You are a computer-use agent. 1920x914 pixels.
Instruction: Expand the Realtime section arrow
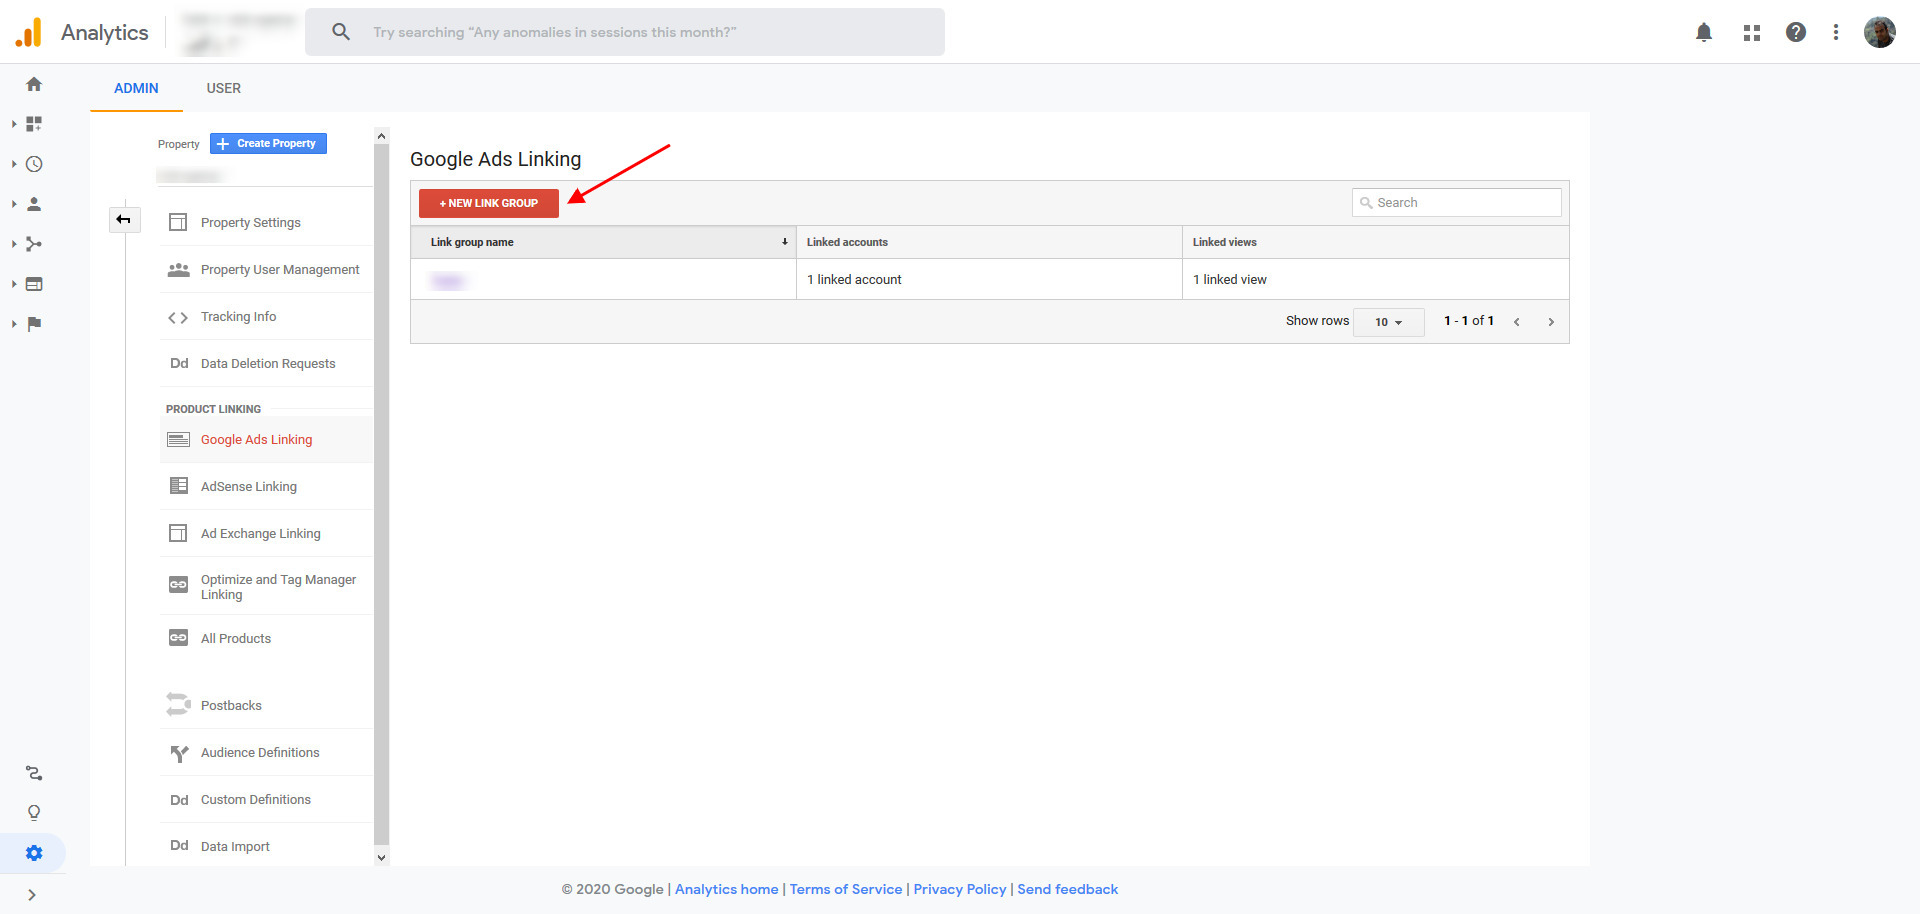click(x=14, y=164)
